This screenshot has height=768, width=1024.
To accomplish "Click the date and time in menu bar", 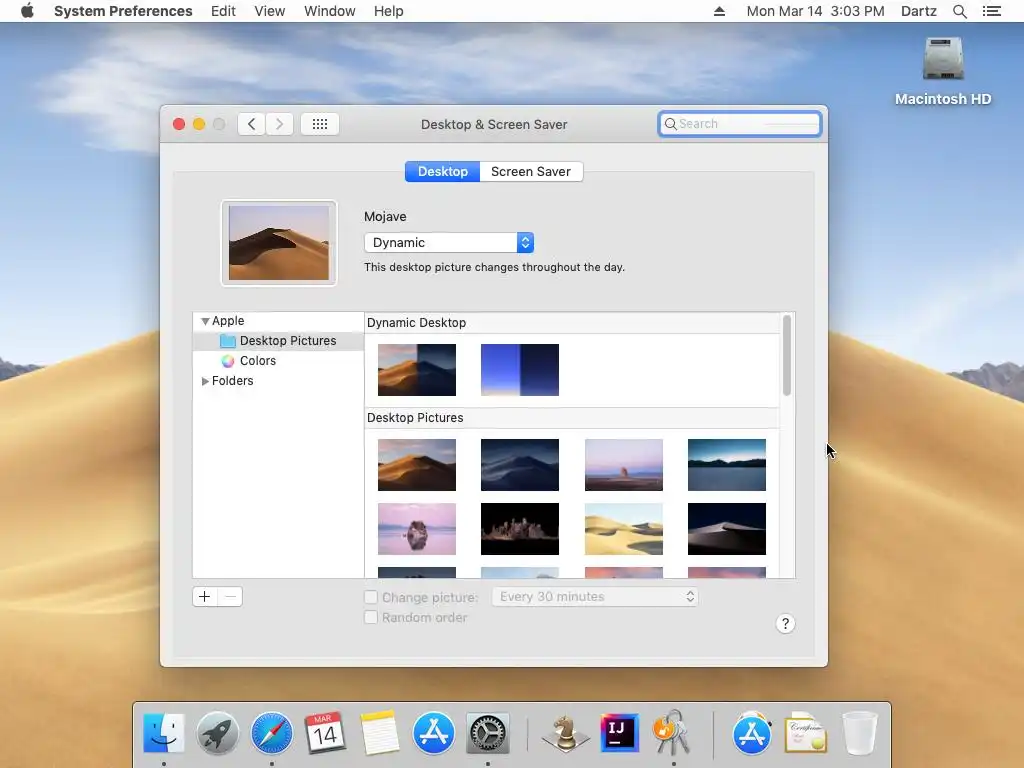I will click(815, 11).
